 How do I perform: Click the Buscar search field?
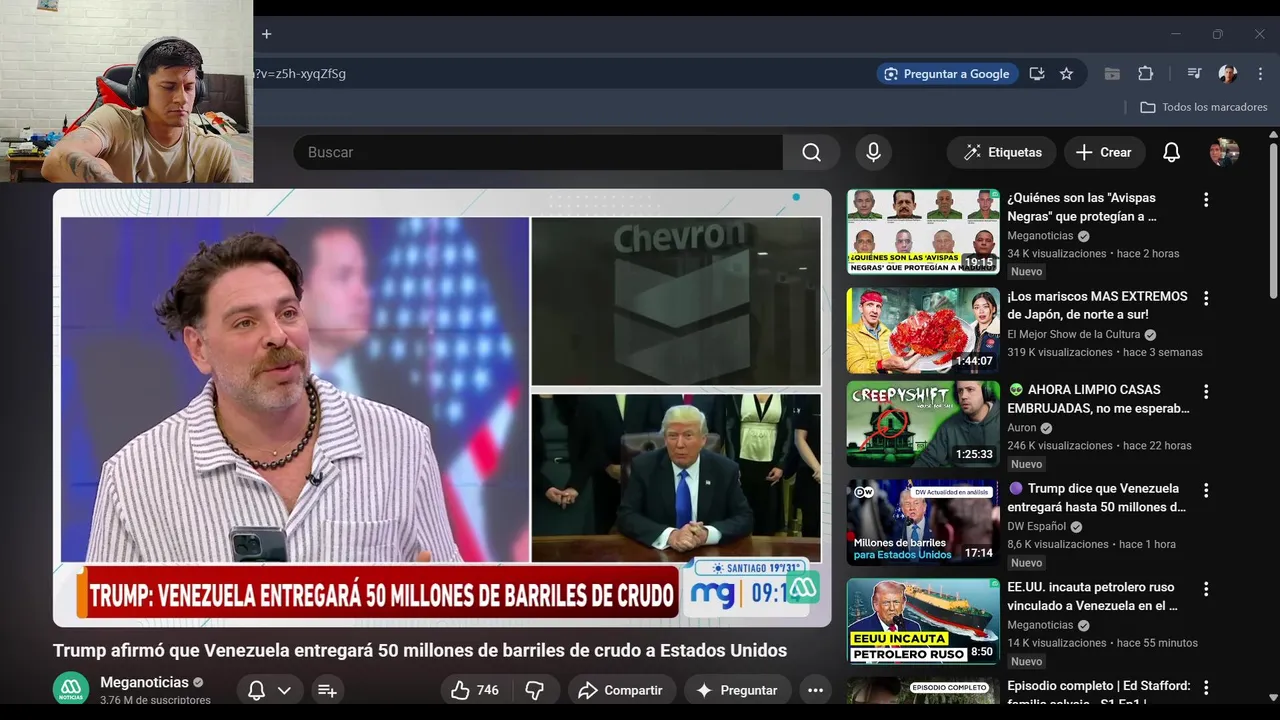538,152
